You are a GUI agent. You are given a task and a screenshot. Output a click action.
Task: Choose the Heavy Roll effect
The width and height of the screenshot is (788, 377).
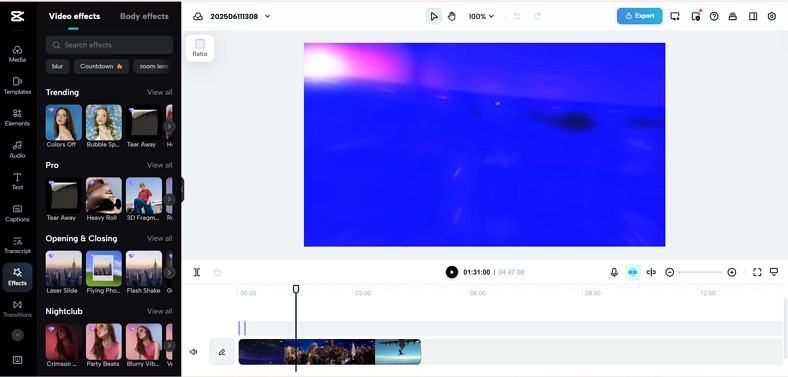pos(104,195)
